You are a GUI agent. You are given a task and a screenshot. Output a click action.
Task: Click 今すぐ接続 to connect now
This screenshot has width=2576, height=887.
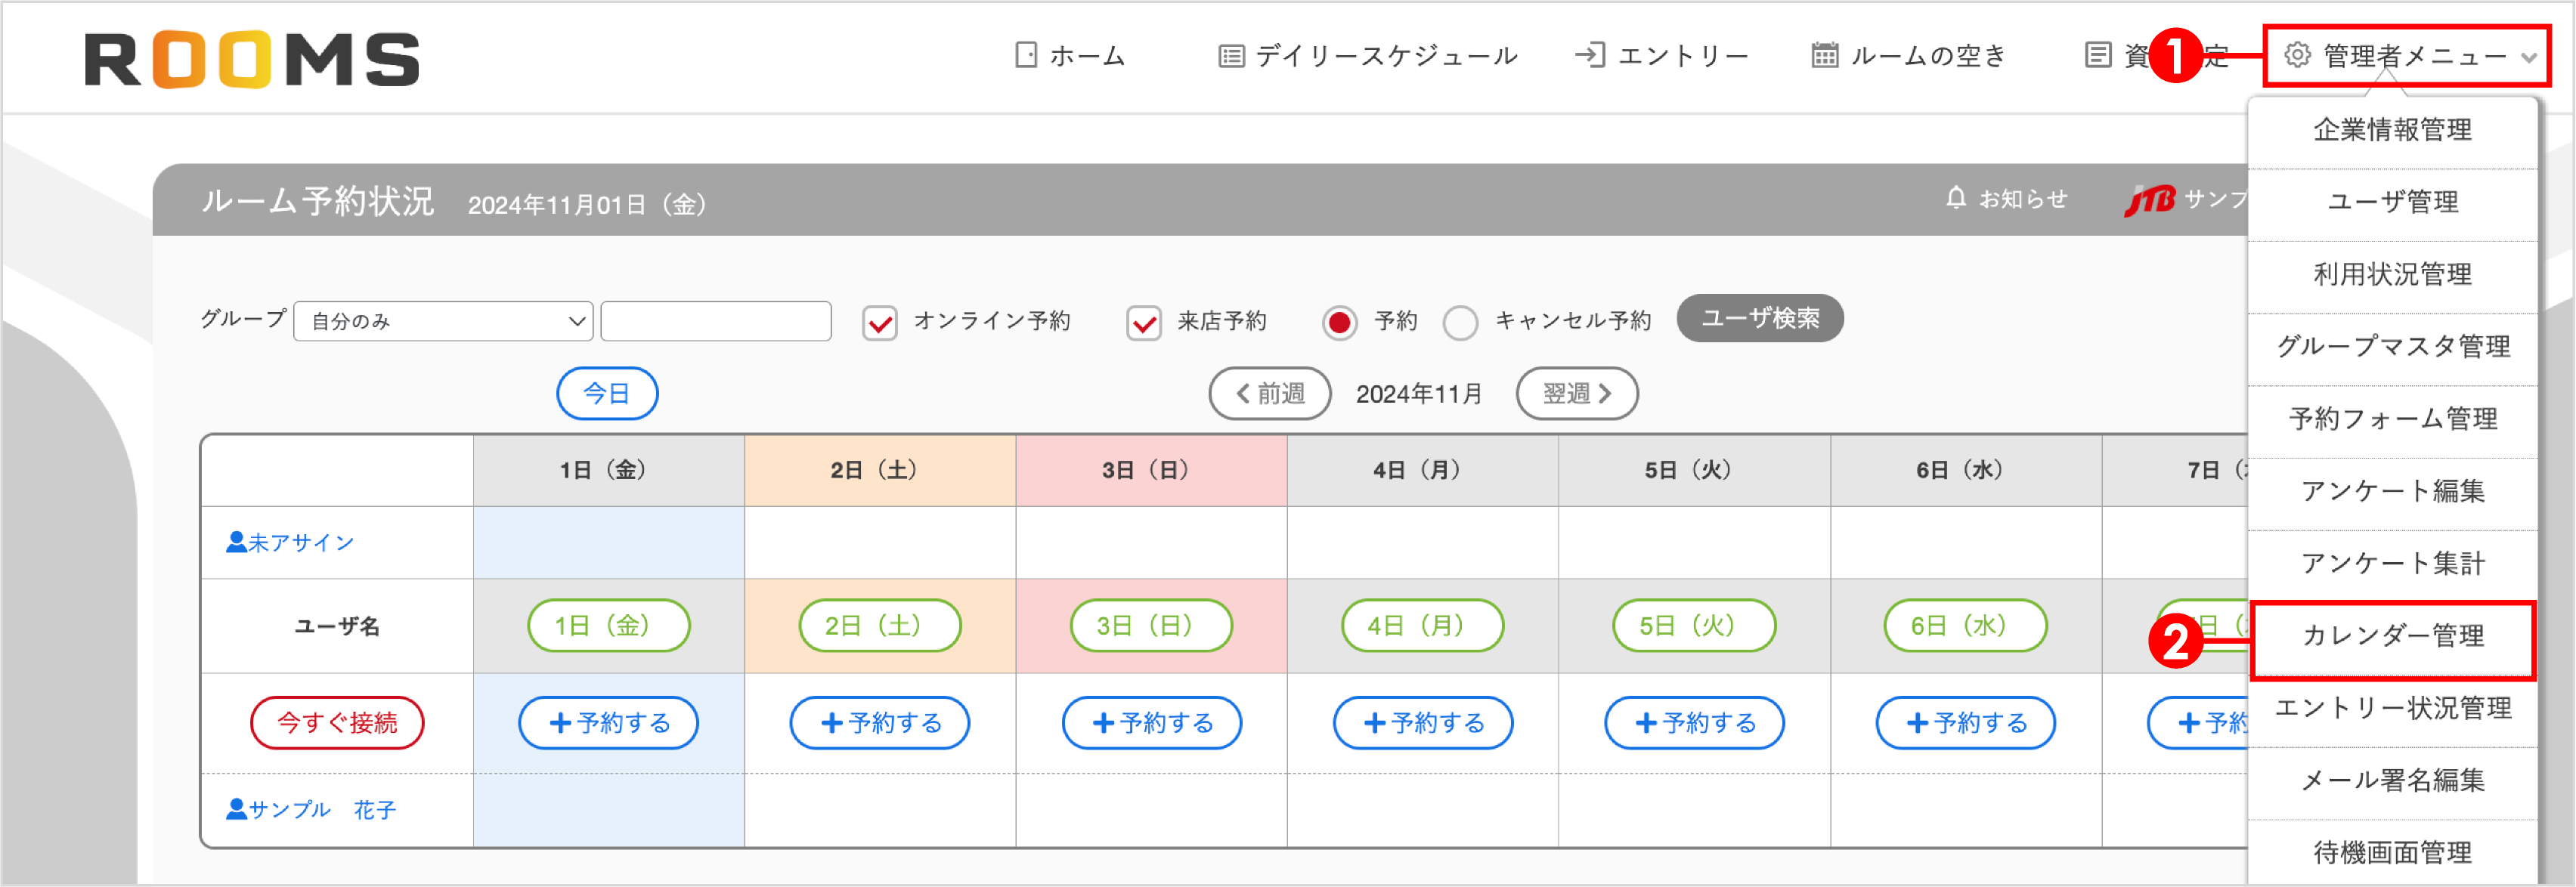tap(337, 721)
